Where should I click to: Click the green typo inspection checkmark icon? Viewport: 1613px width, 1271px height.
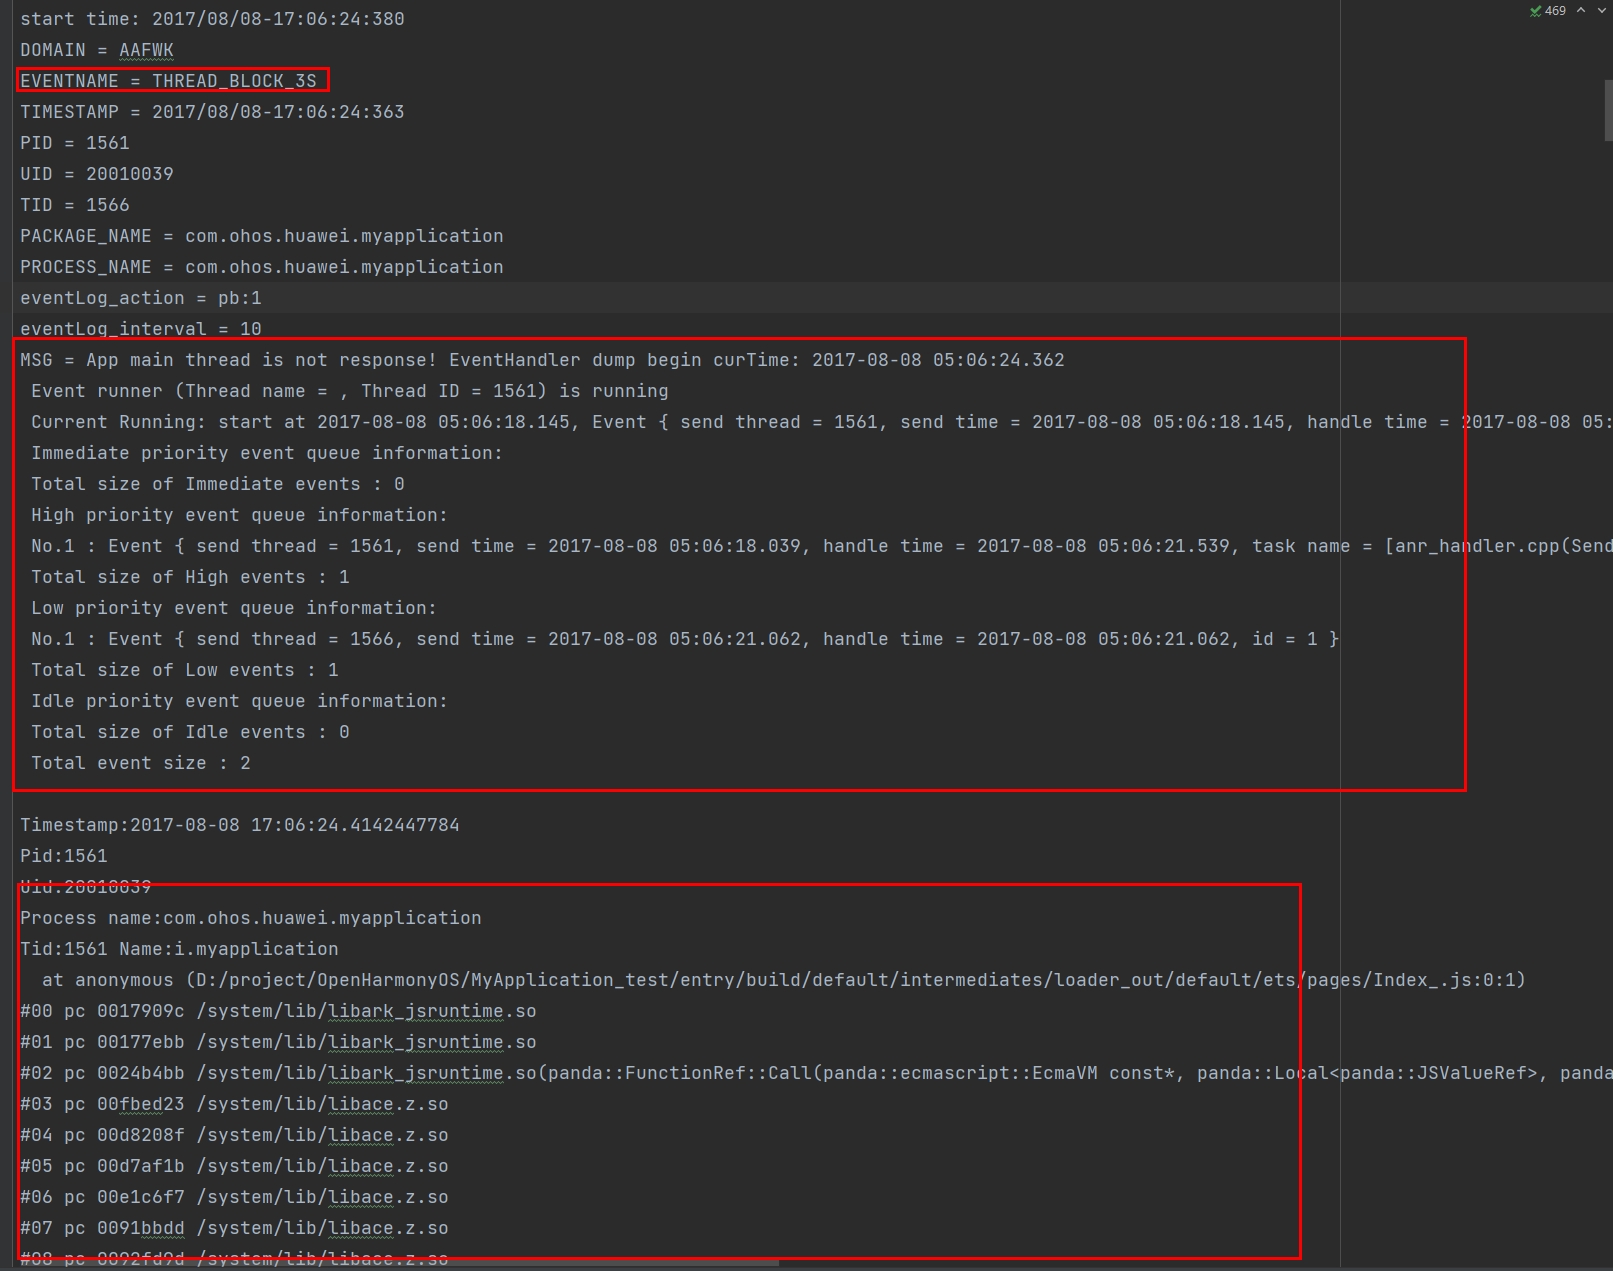[1535, 11]
